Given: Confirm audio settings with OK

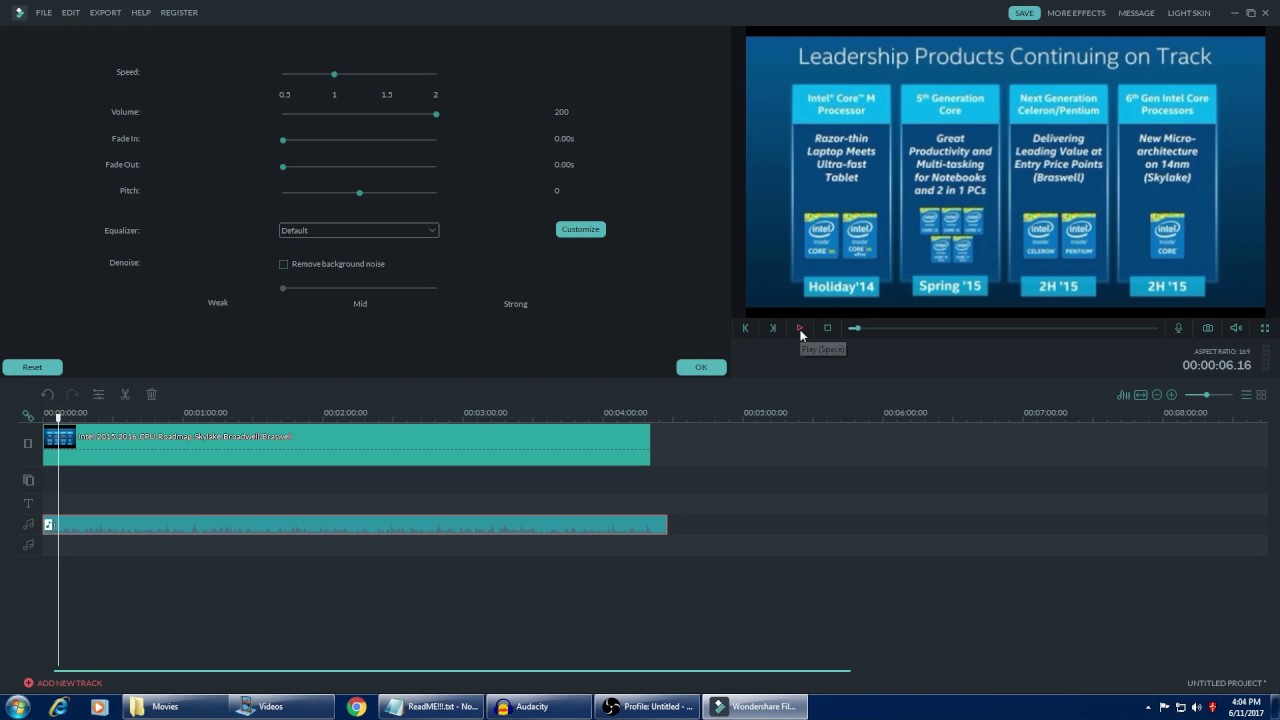Looking at the screenshot, I should coord(701,367).
